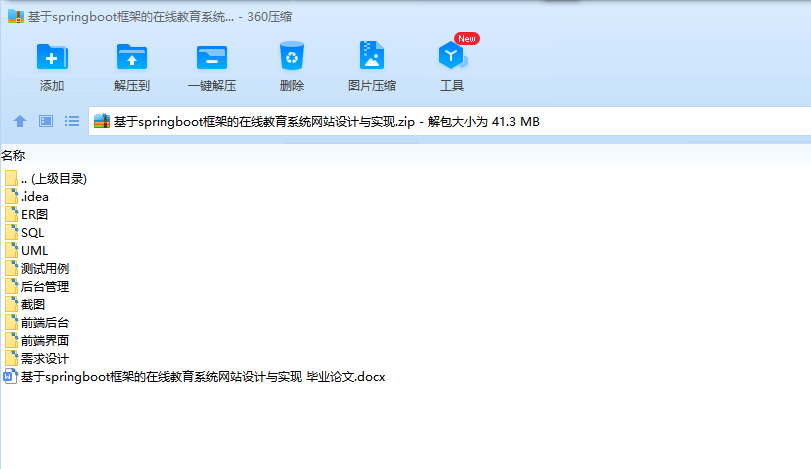Click the 360压缩 app icon in title bar
Screen dimensions: 811x469
point(16,17)
